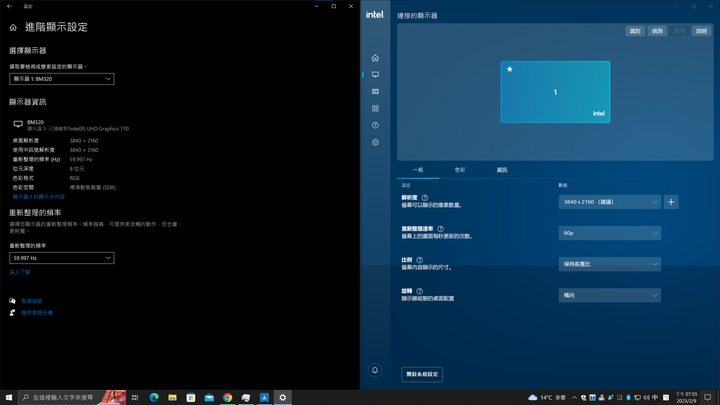This screenshot has width=720, height=405.
Task: Open Google Chrome from taskbar
Action: tap(227, 398)
